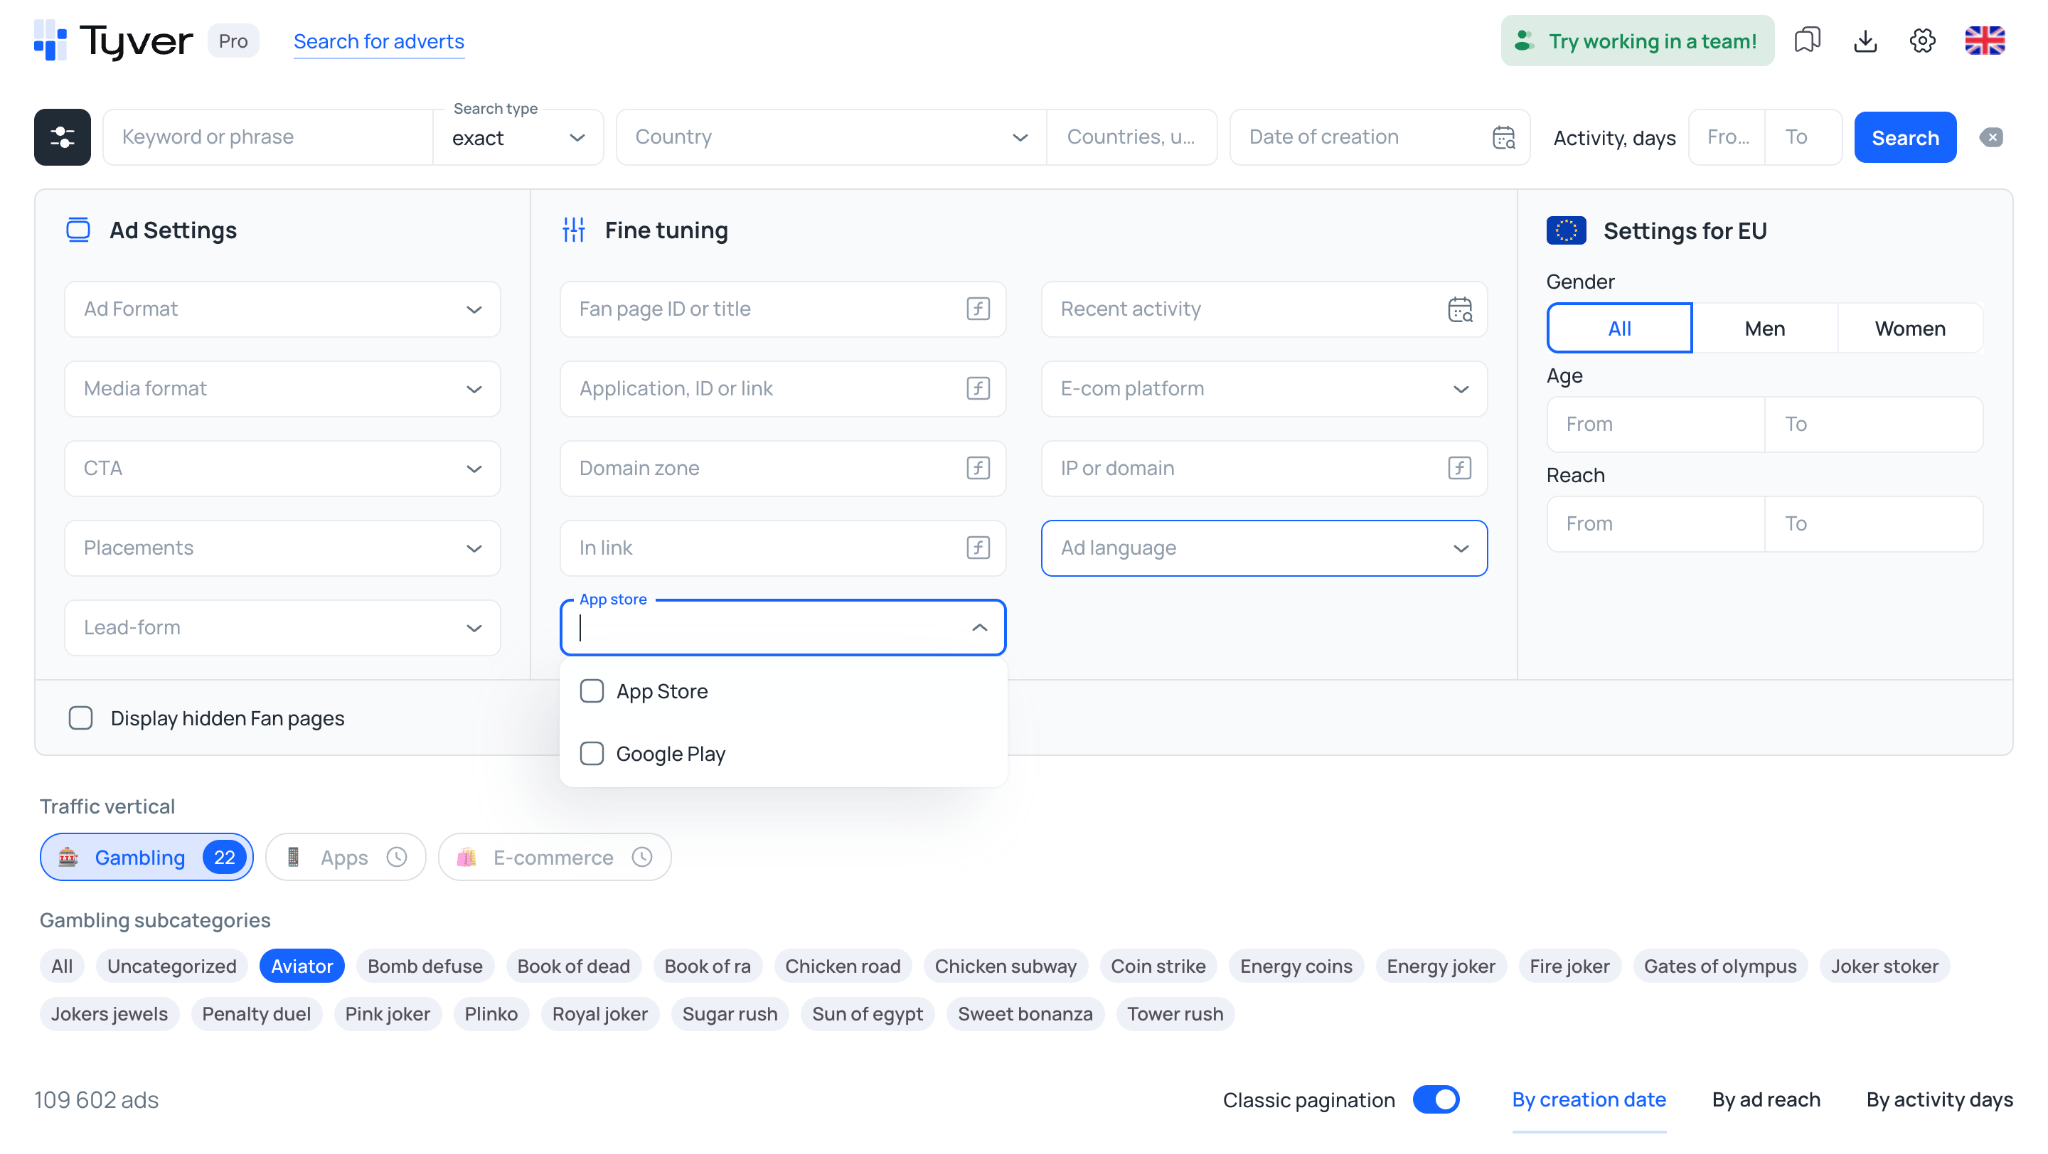Collapse the App store dropdown chevron

(979, 627)
